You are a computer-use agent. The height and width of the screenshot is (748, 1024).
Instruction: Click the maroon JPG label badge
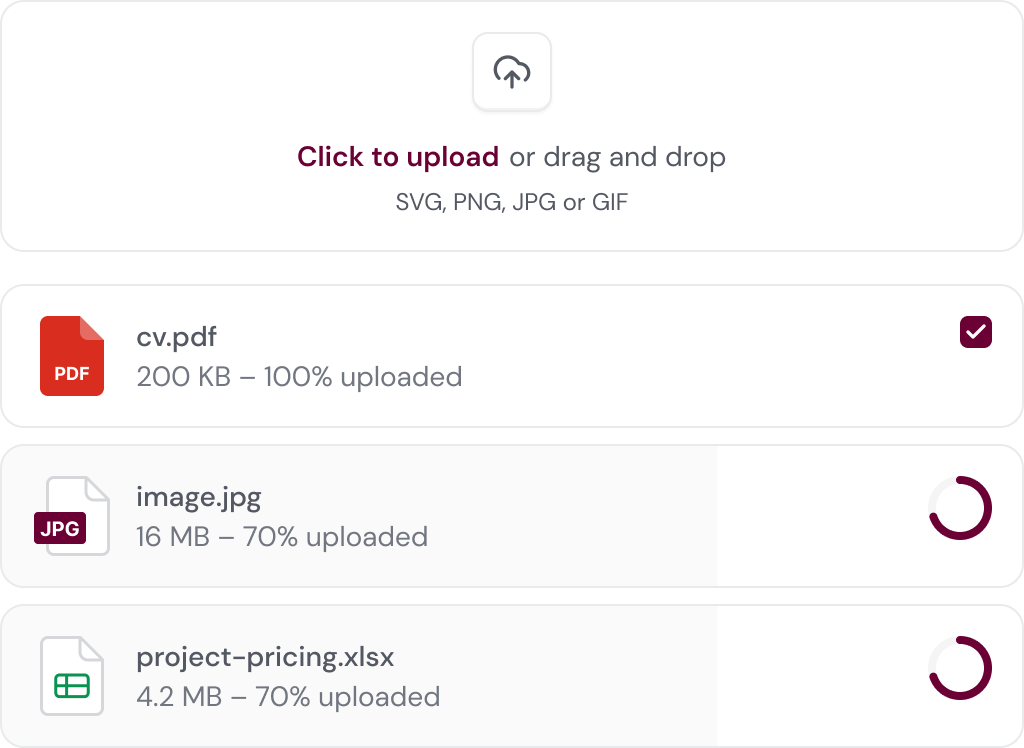pyautogui.click(x=60, y=529)
